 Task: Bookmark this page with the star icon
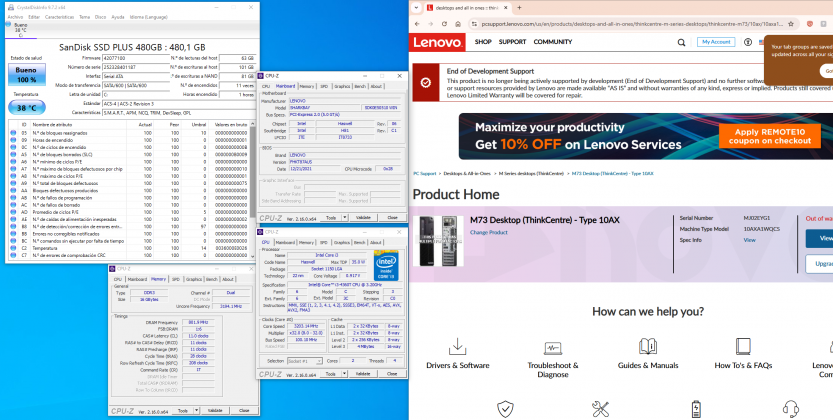791,24
